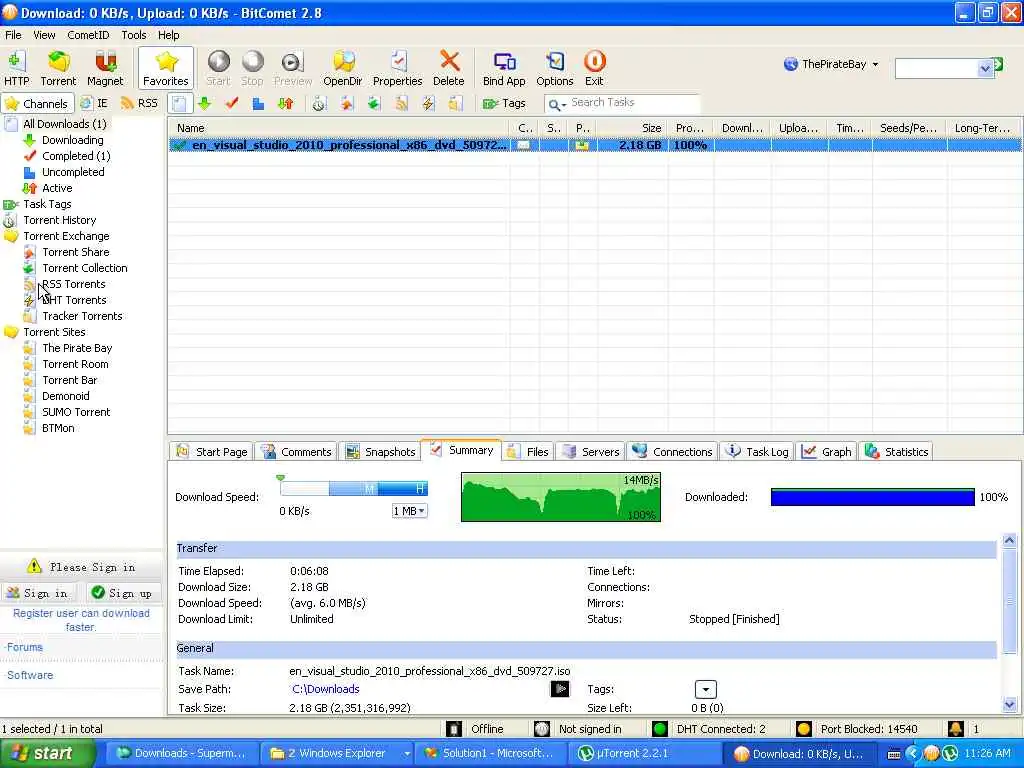
Task: Click the Torrent Share small toolbar icon
Action: click(346, 103)
